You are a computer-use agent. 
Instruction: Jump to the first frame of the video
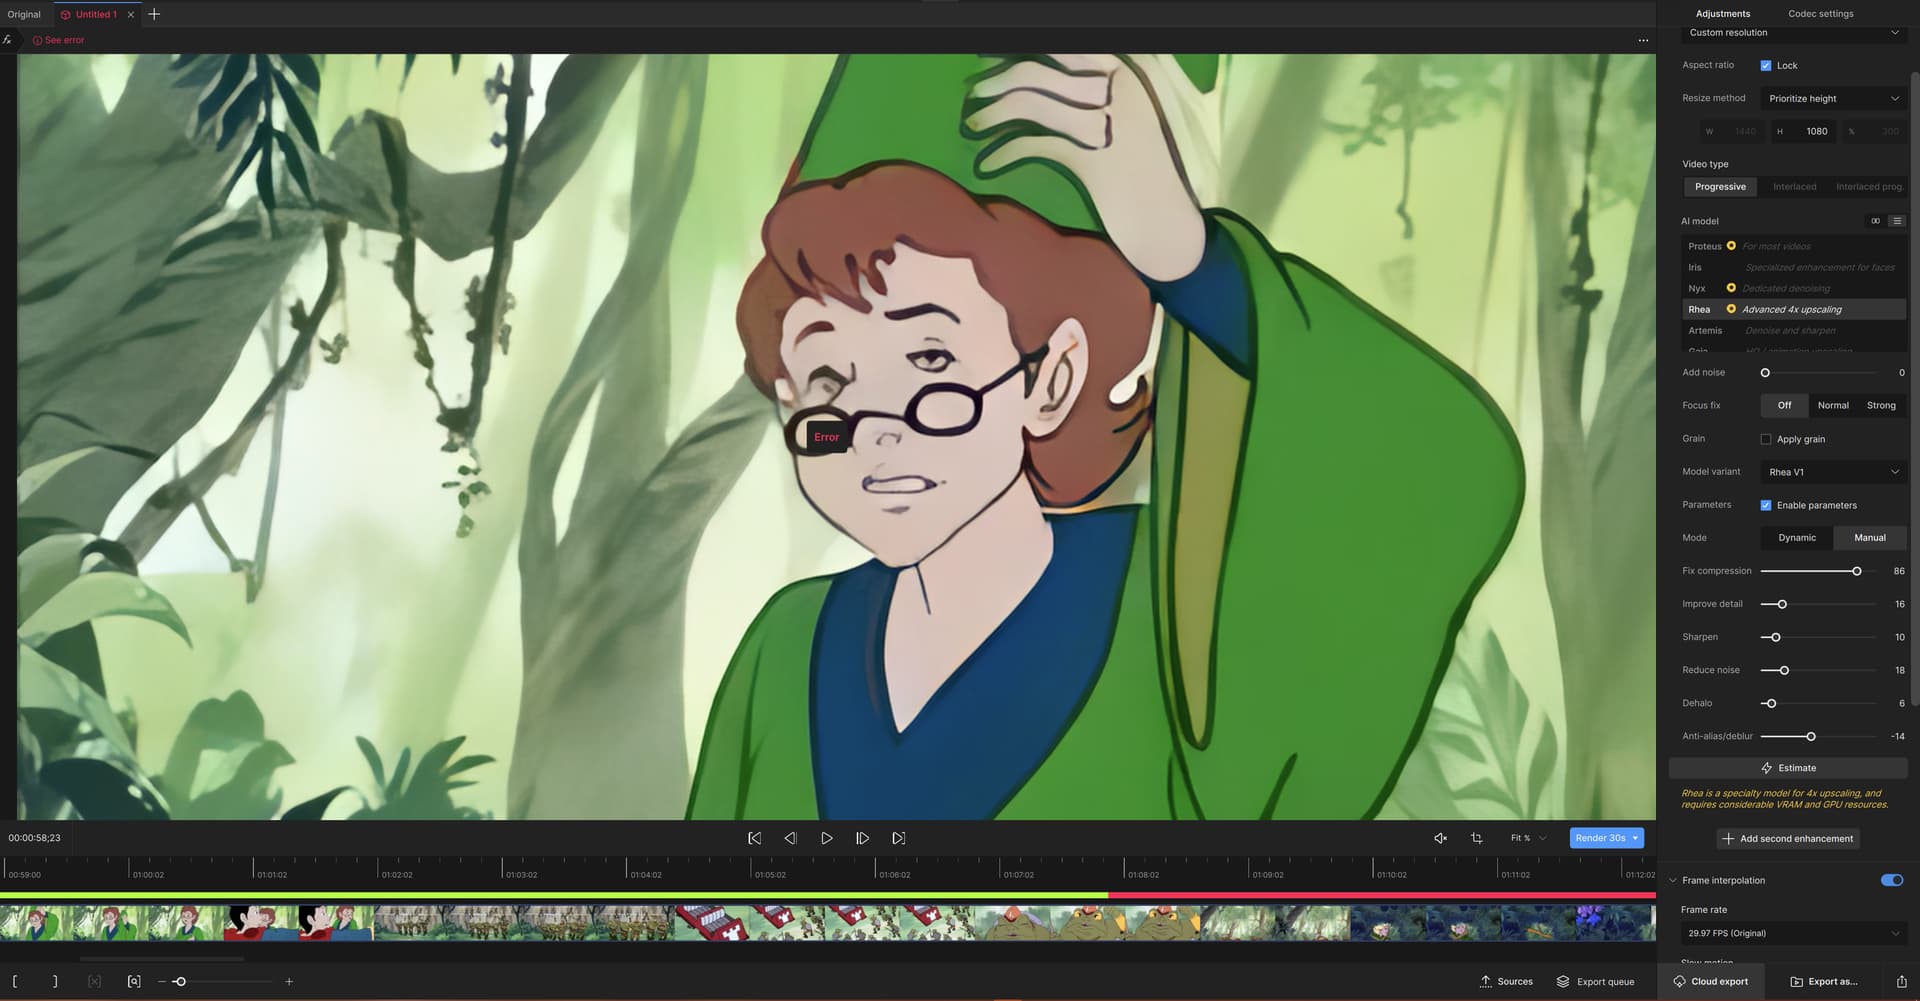click(x=755, y=838)
